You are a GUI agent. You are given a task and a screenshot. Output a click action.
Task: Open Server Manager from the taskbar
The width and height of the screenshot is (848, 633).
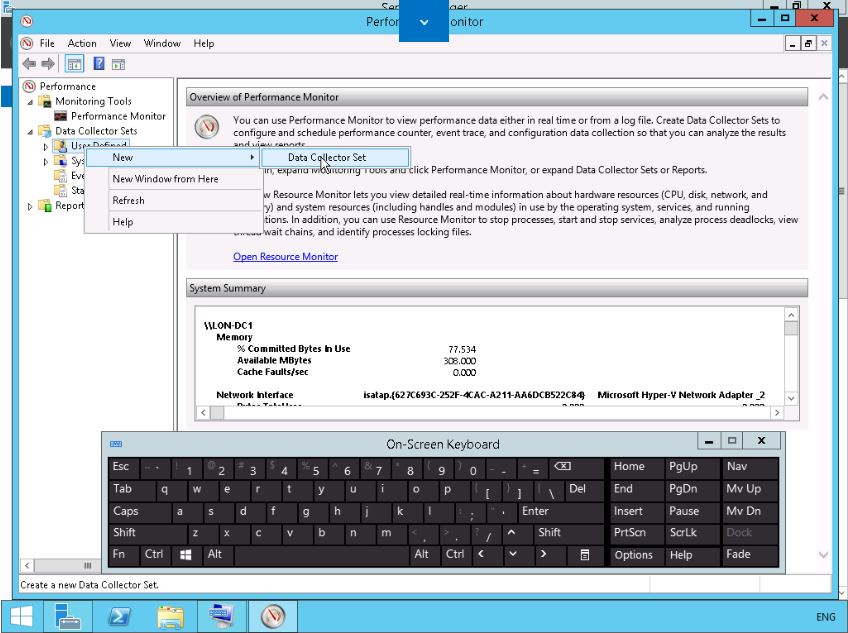pyautogui.click(x=67, y=616)
